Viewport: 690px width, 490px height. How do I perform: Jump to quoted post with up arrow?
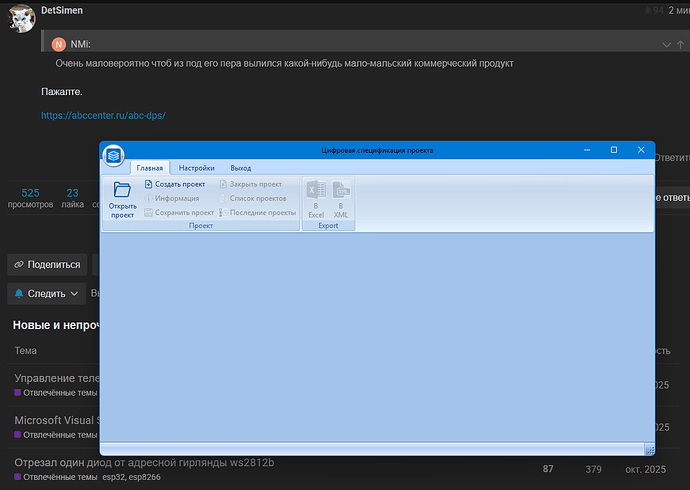coord(680,44)
